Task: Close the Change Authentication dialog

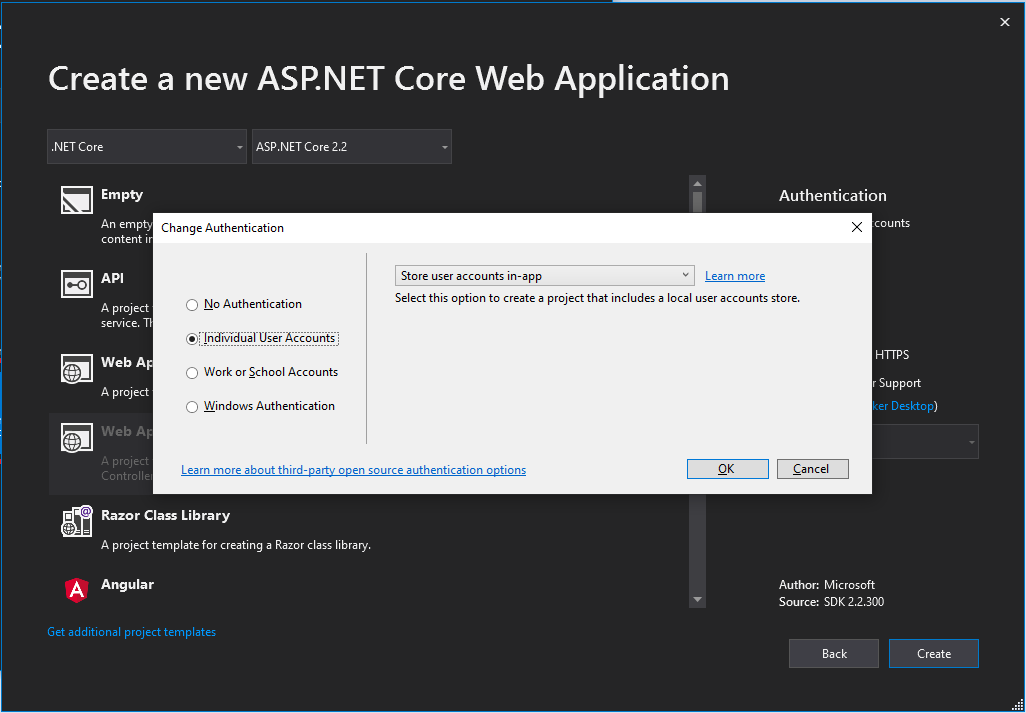Action: click(x=857, y=227)
